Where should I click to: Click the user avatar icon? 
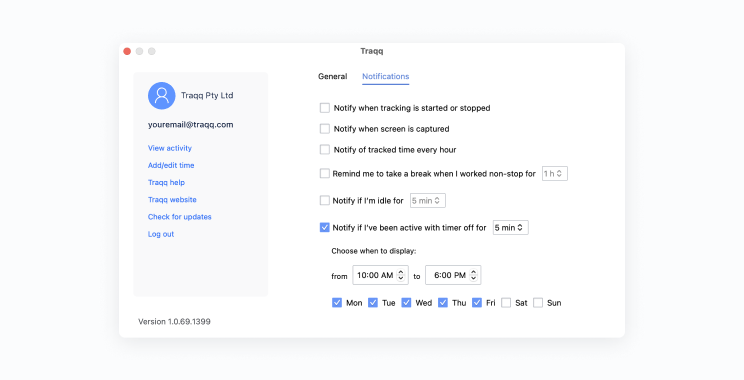coord(161,95)
